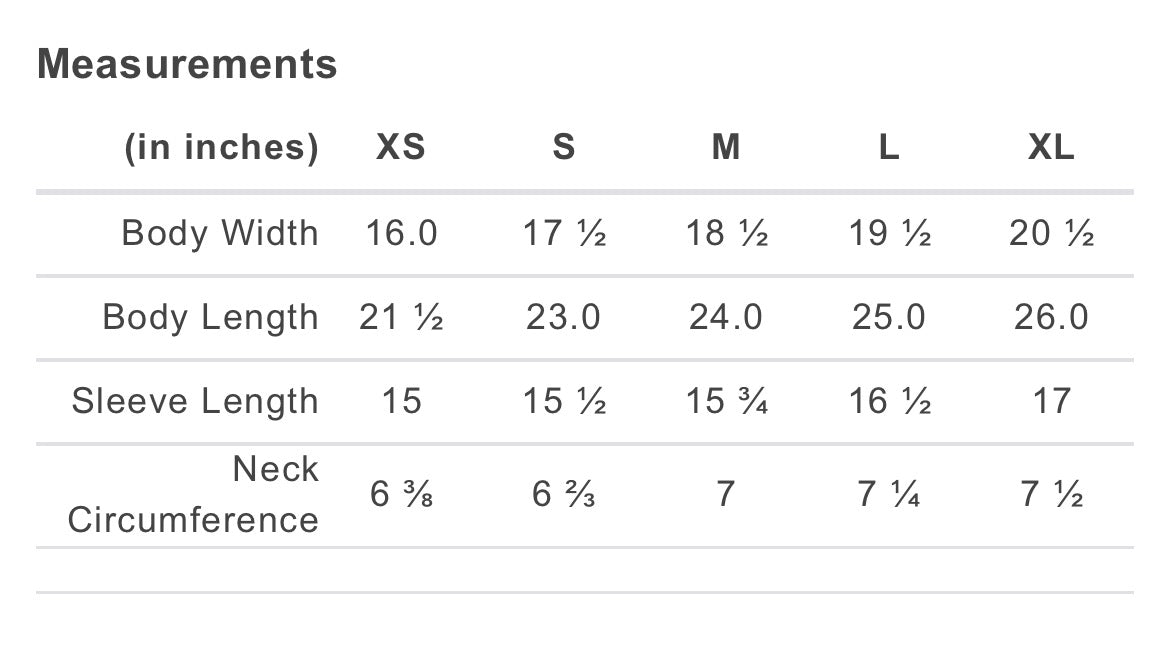Screen dimensions: 1170x655
Task: Click the (in inches) unit label
Action: (x=221, y=148)
